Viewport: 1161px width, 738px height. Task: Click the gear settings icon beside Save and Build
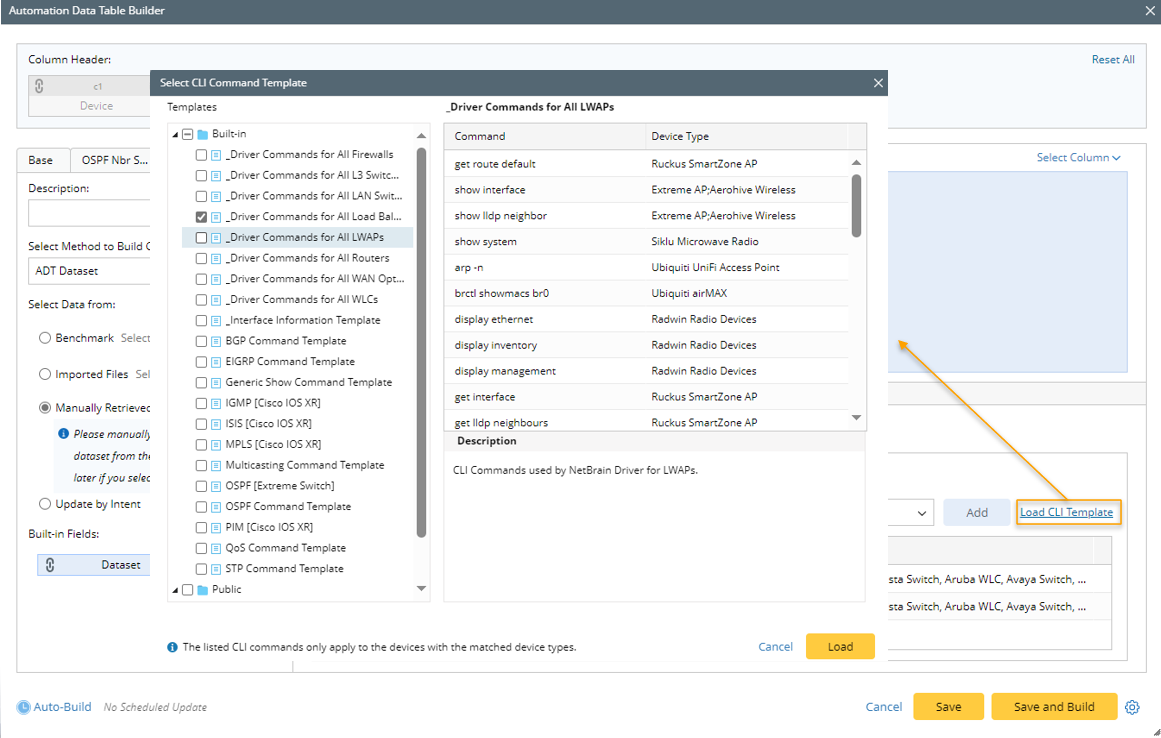(x=1132, y=707)
